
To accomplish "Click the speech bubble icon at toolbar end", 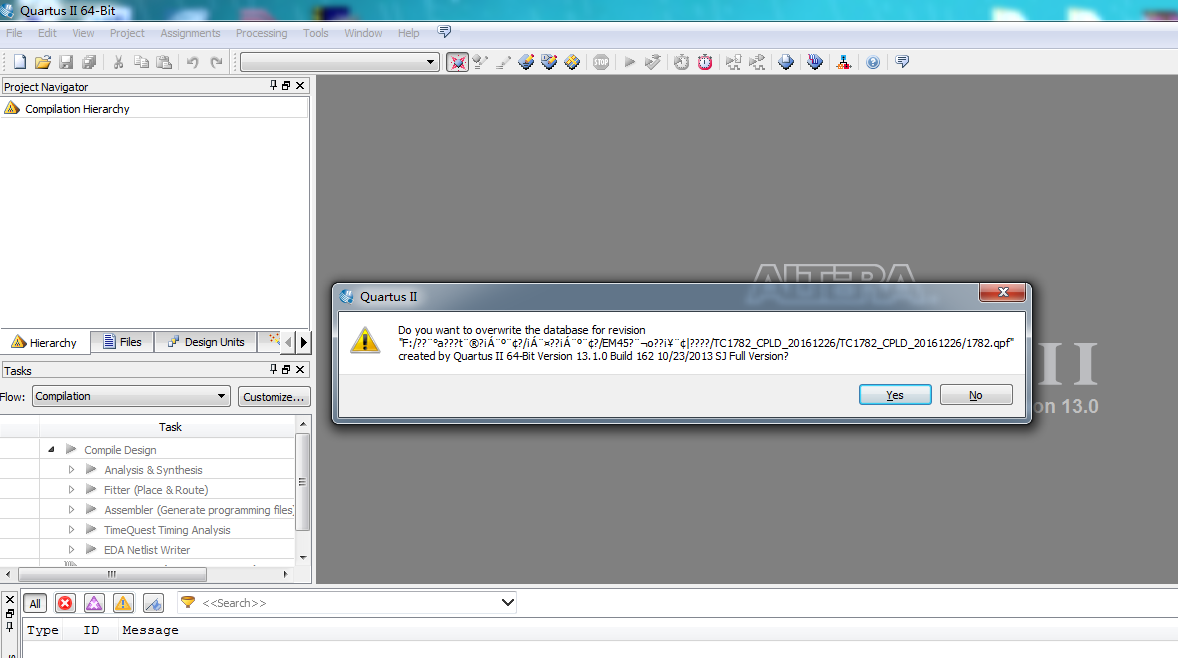I will pos(902,62).
